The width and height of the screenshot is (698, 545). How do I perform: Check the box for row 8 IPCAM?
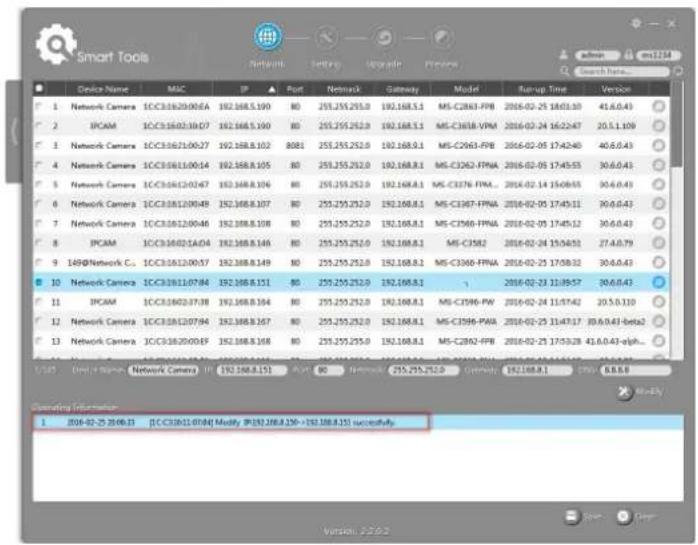coord(39,243)
